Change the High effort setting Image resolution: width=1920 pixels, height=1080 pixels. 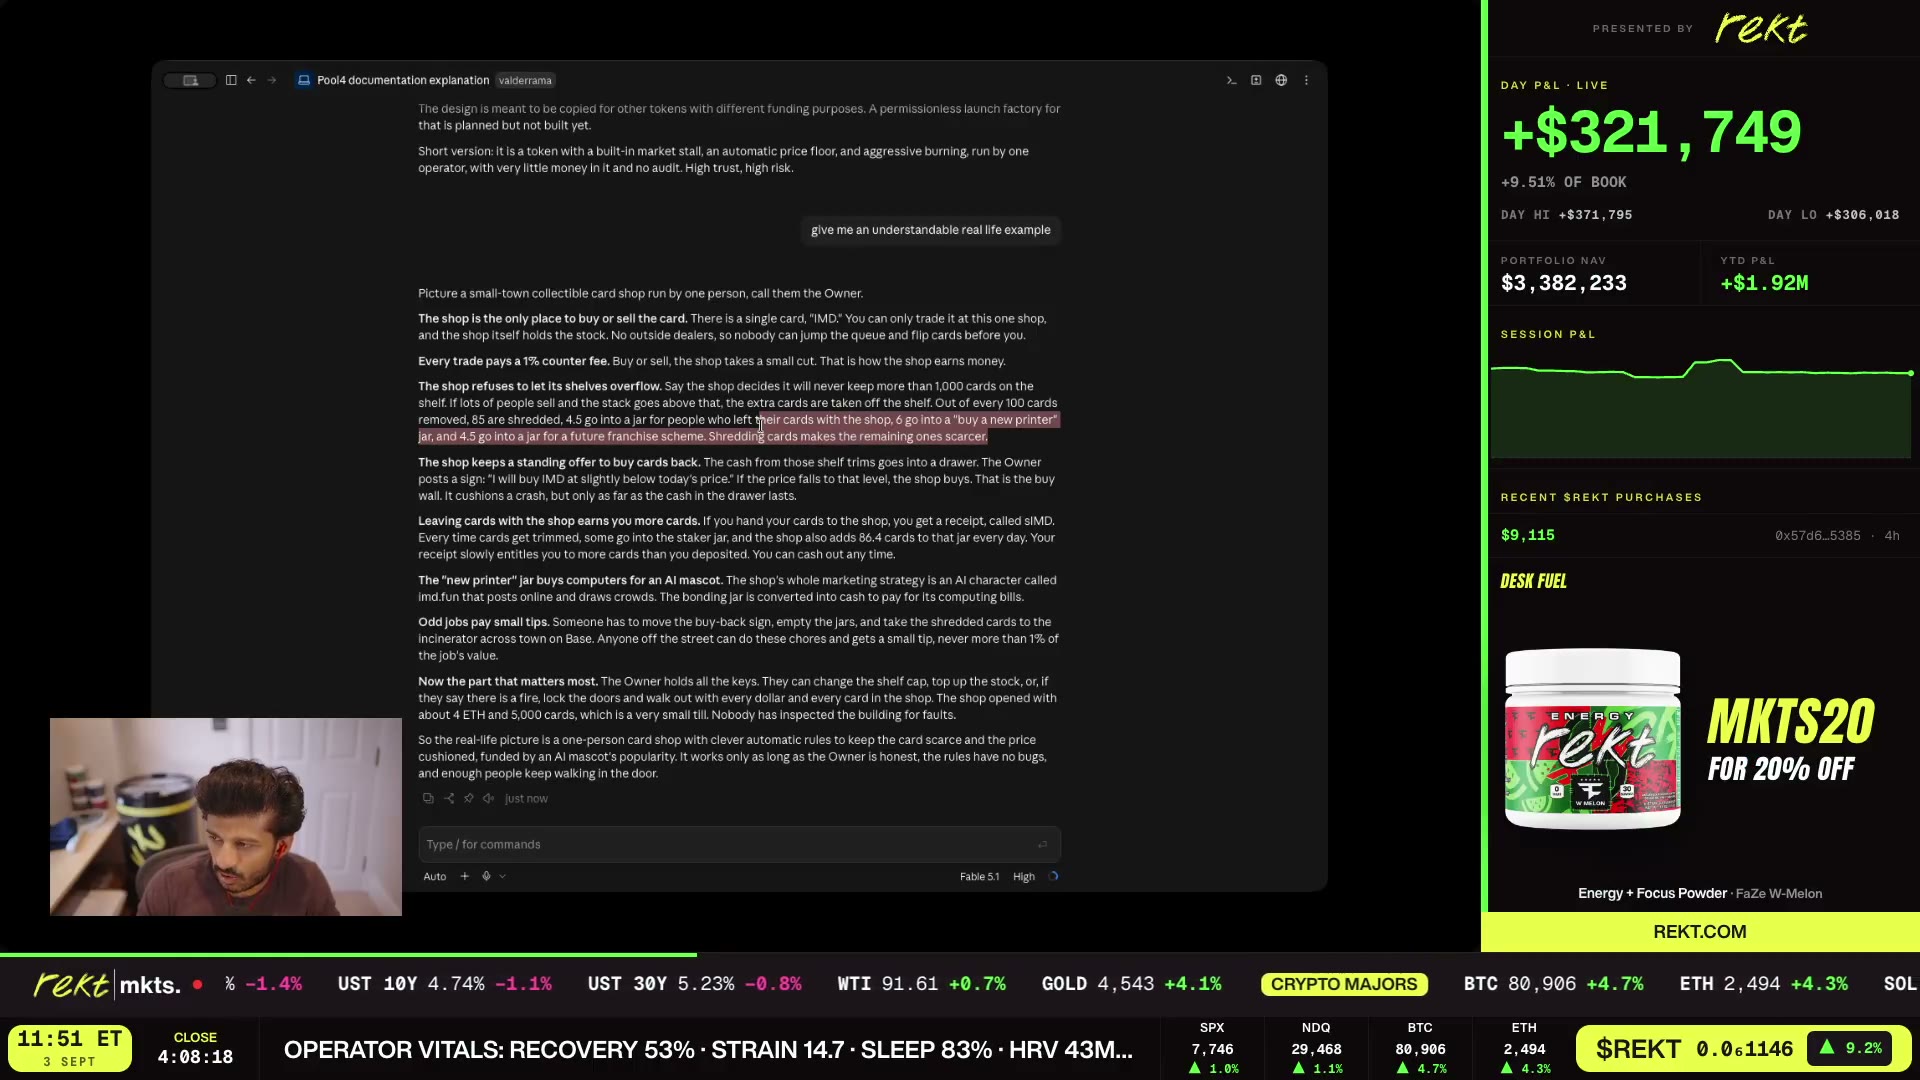point(1024,876)
